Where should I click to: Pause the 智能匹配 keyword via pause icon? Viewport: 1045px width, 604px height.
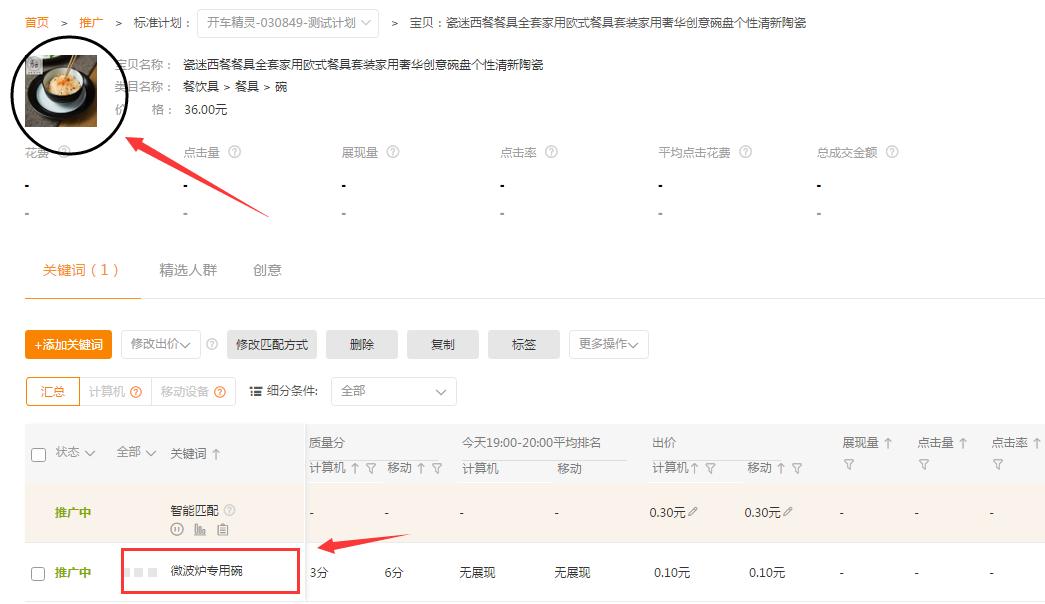tap(177, 527)
